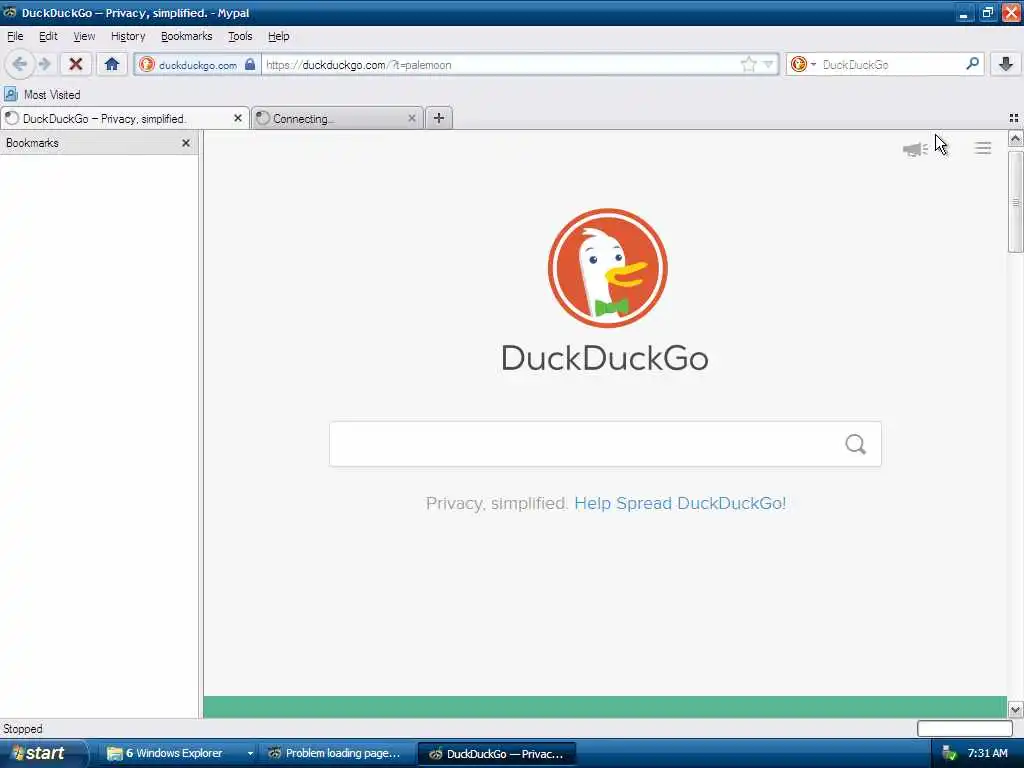Click the search magnifier in the DuckDuckGo box
Image resolution: width=1024 pixels, height=768 pixels.
tap(856, 444)
